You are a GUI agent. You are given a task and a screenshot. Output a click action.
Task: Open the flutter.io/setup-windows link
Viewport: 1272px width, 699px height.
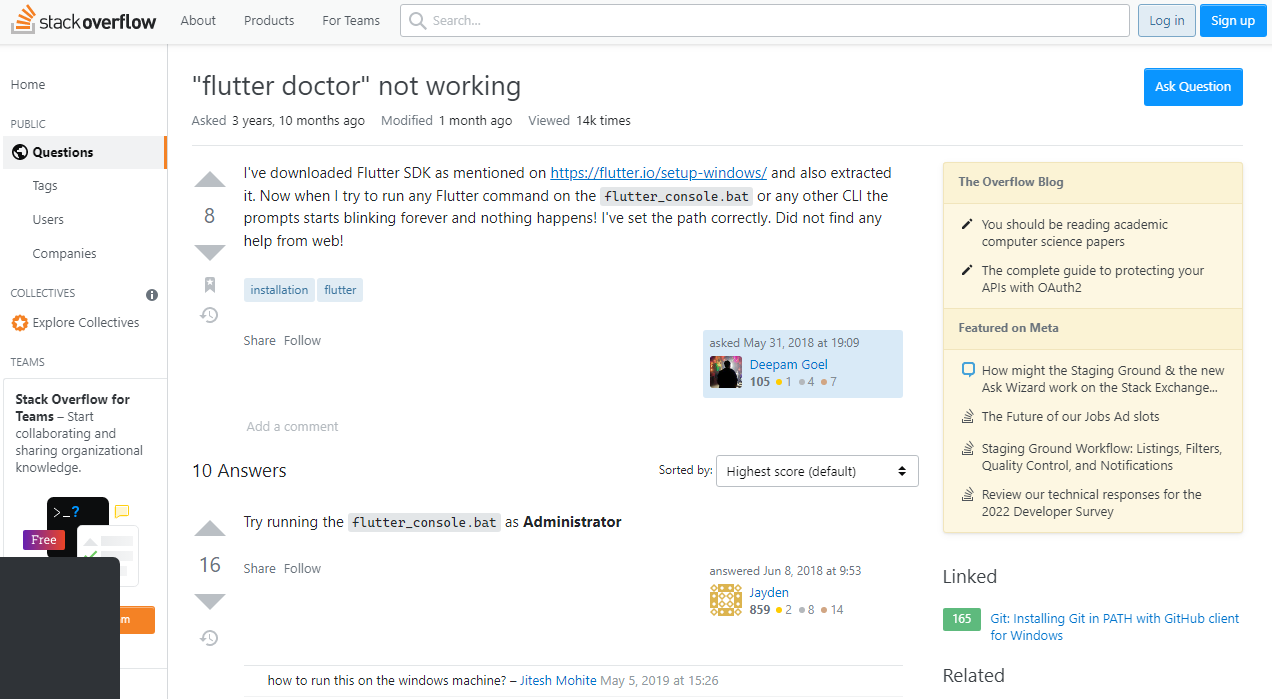click(x=659, y=173)
